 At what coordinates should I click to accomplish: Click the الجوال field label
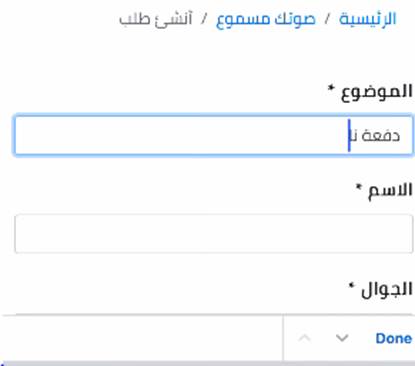[387, 289]
